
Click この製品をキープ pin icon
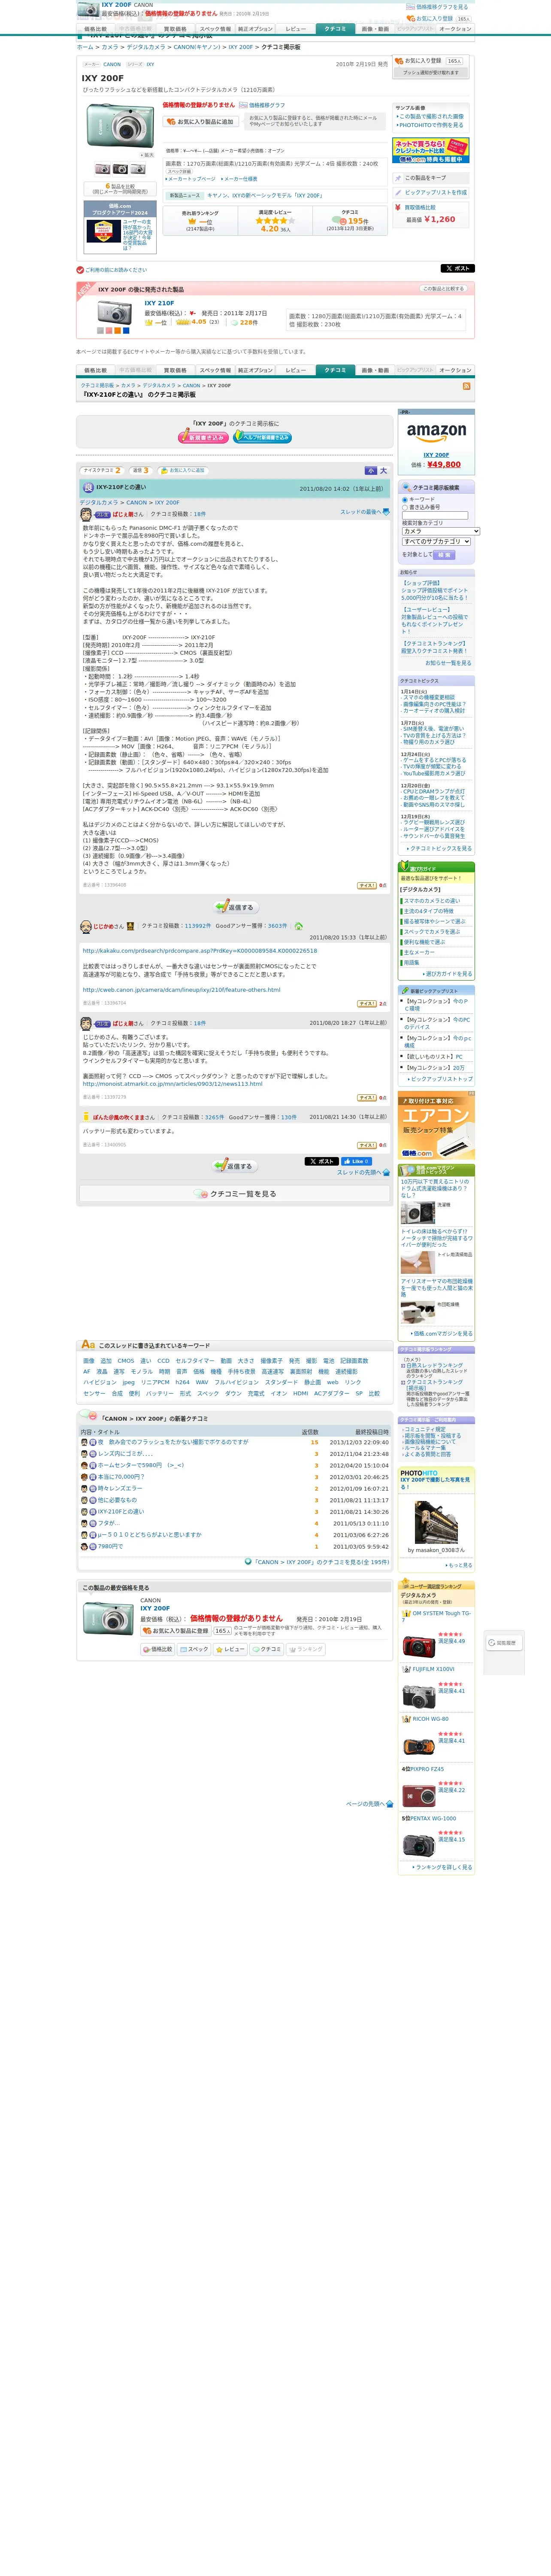point(398,178)
